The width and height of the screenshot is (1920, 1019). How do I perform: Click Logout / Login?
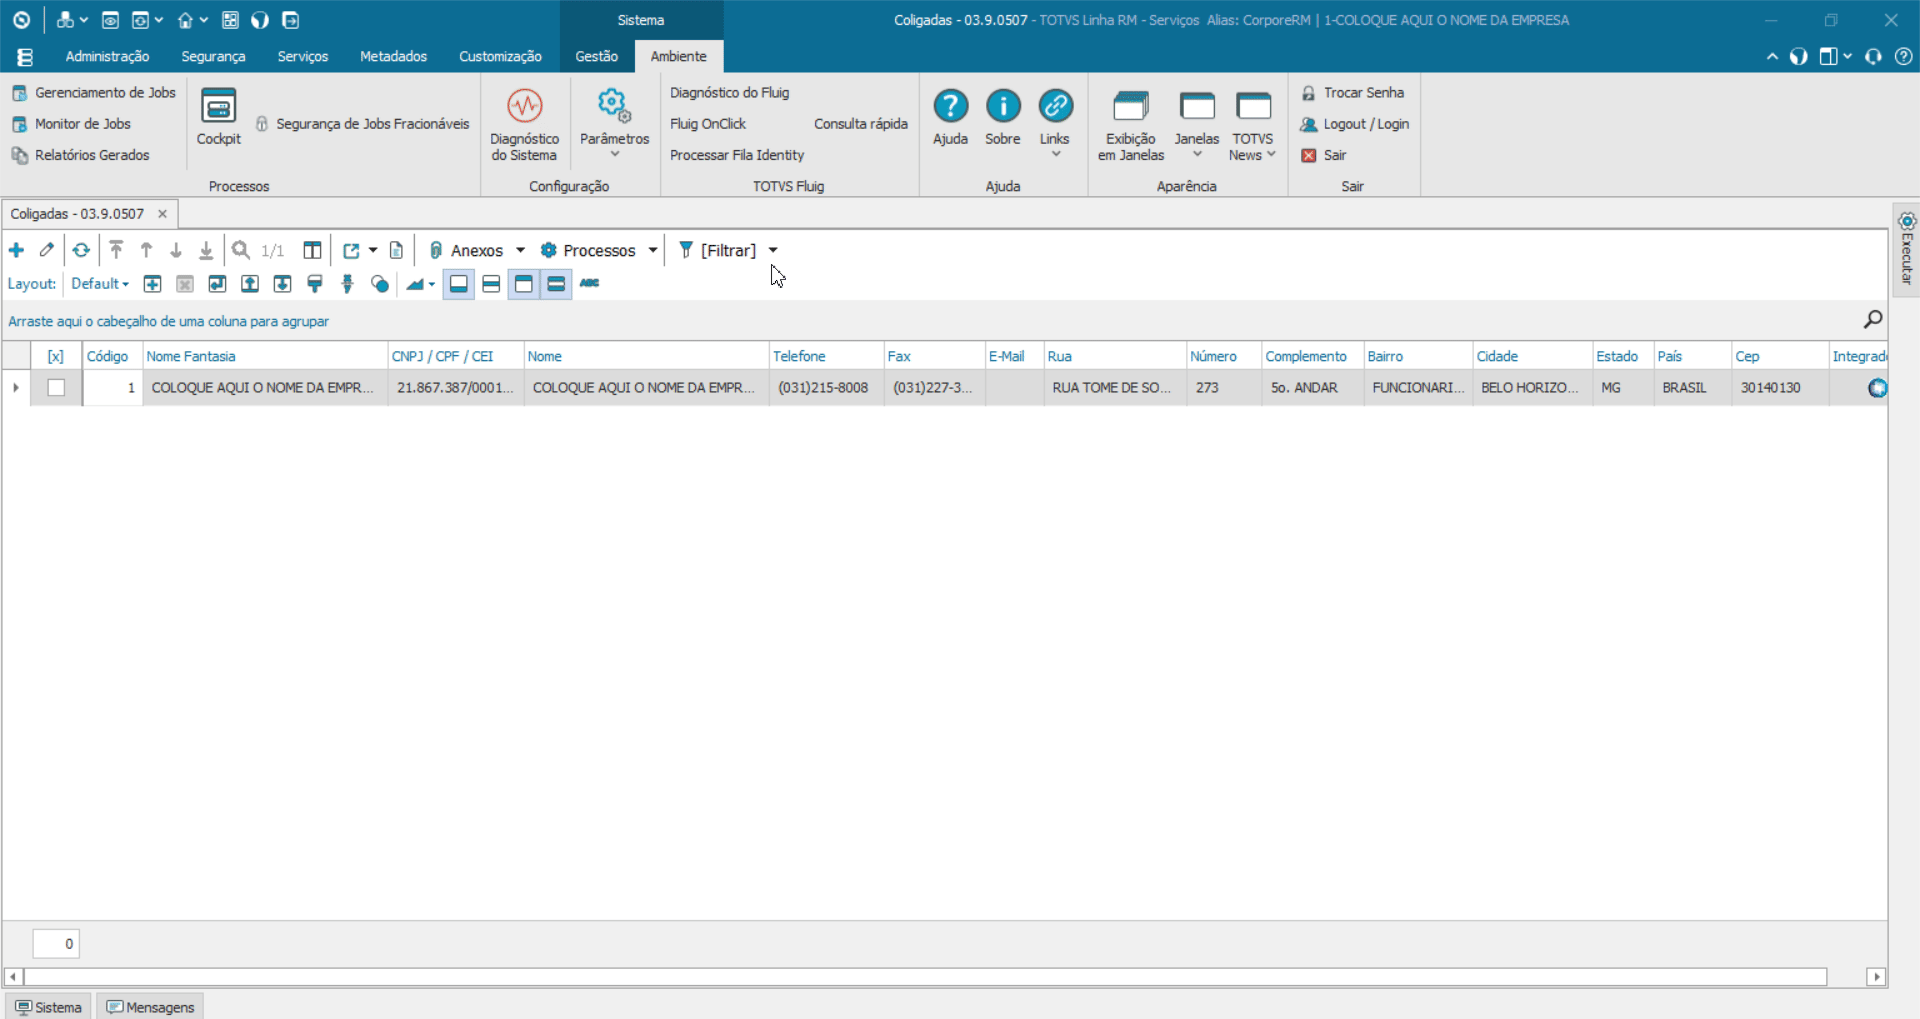coord(1354,124)
